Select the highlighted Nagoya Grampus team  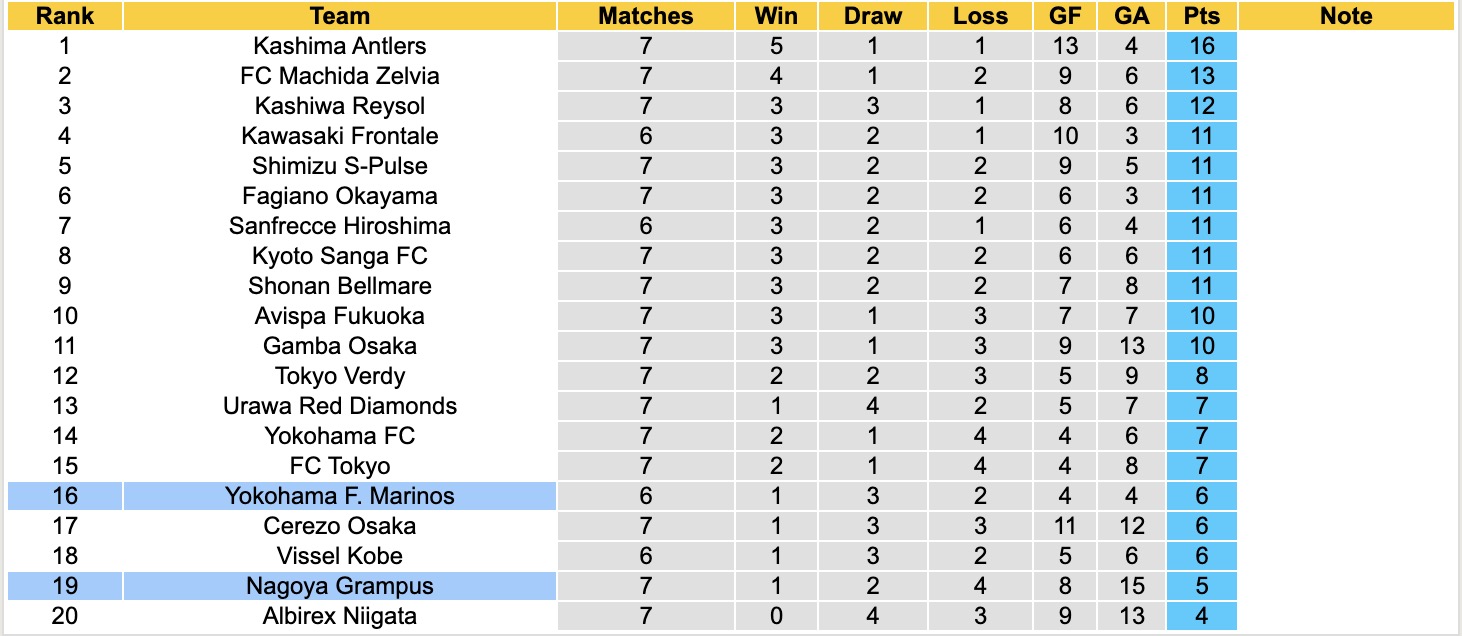click(340, 586)
